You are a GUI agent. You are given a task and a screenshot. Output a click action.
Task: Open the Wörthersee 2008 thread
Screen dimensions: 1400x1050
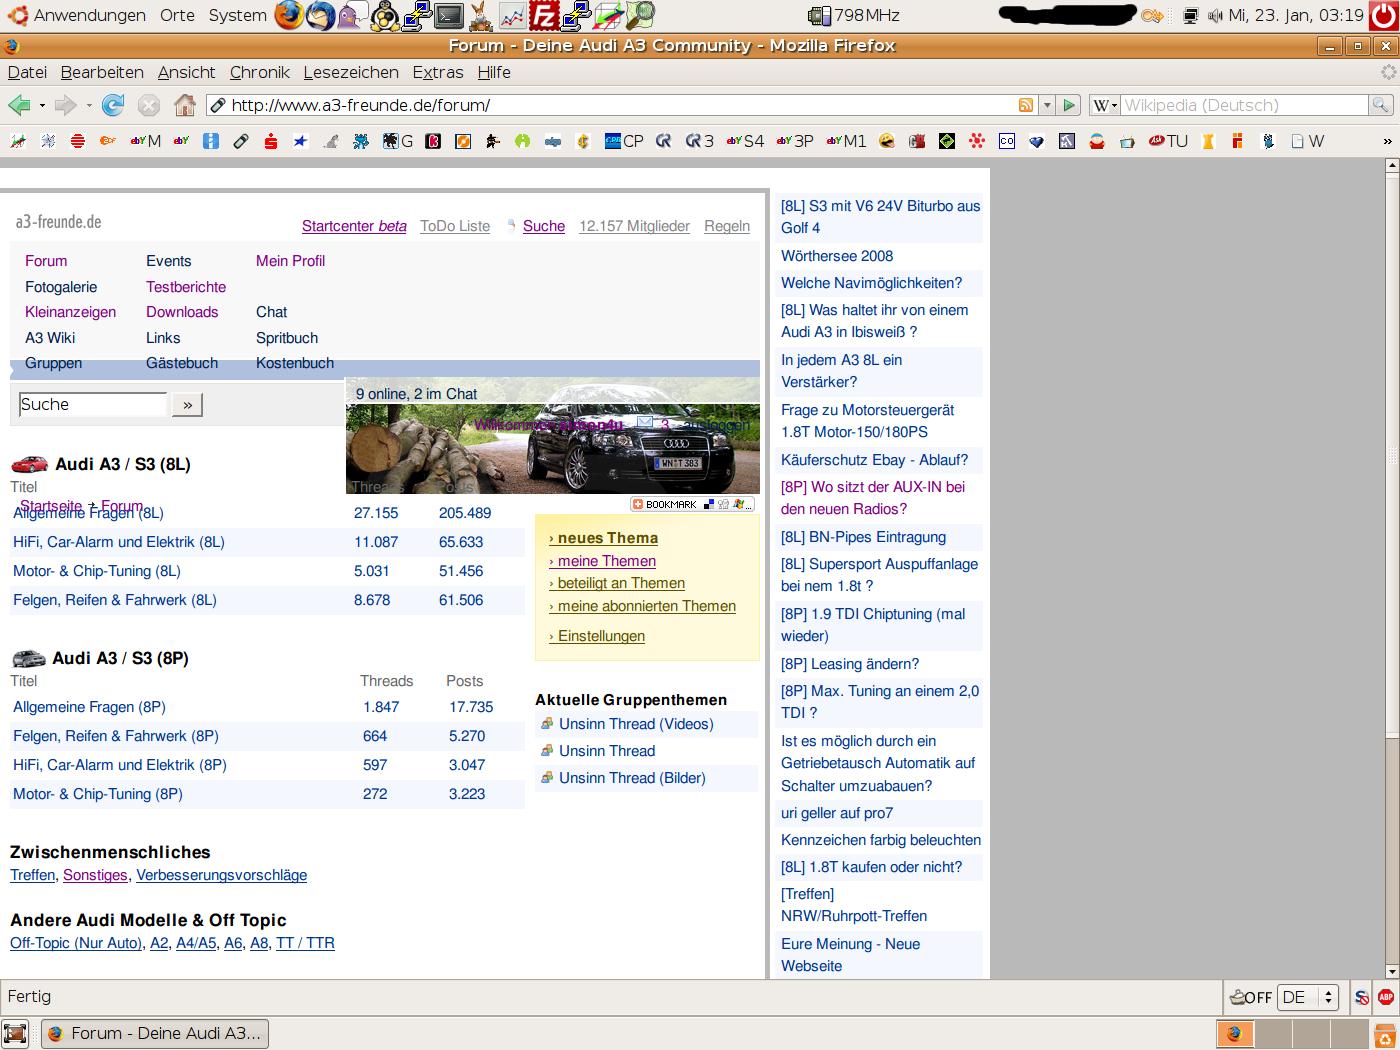[837, 256]
